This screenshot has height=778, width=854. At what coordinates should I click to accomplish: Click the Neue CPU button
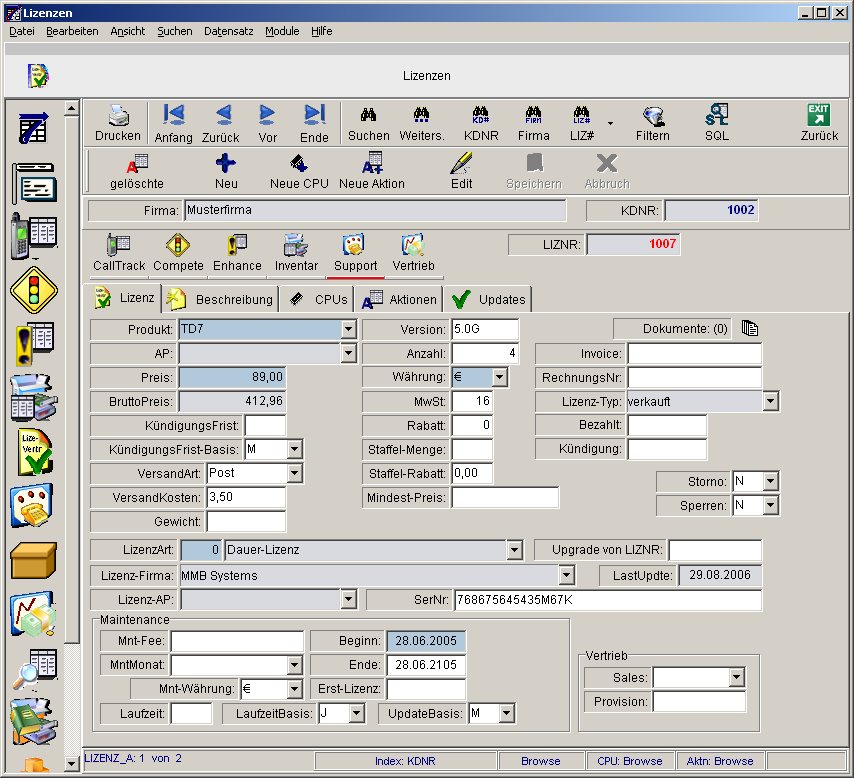point(299,171)
